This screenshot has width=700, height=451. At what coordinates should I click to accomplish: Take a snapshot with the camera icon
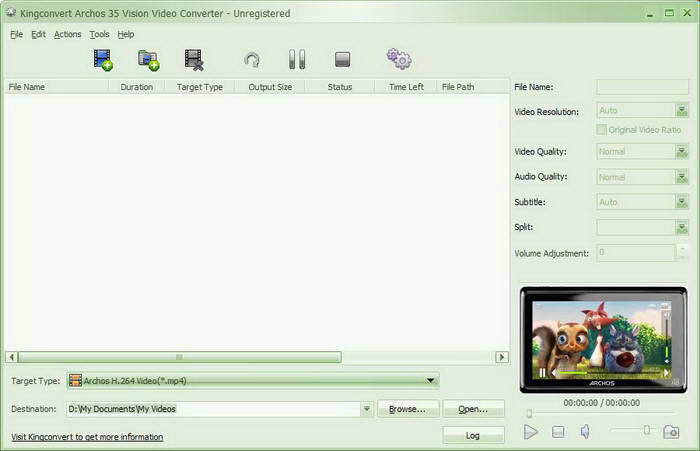point(671,431)
